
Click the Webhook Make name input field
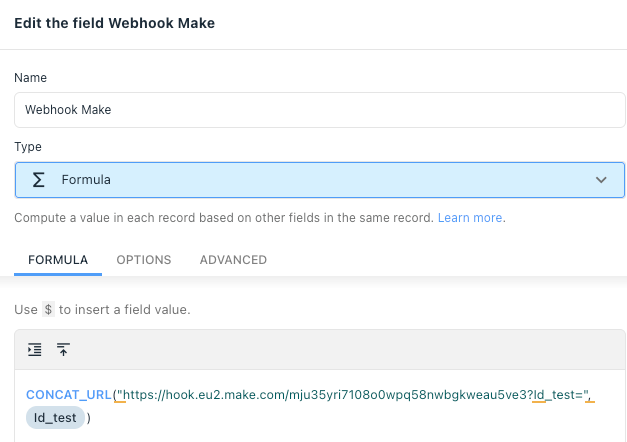tap(319, 110)
